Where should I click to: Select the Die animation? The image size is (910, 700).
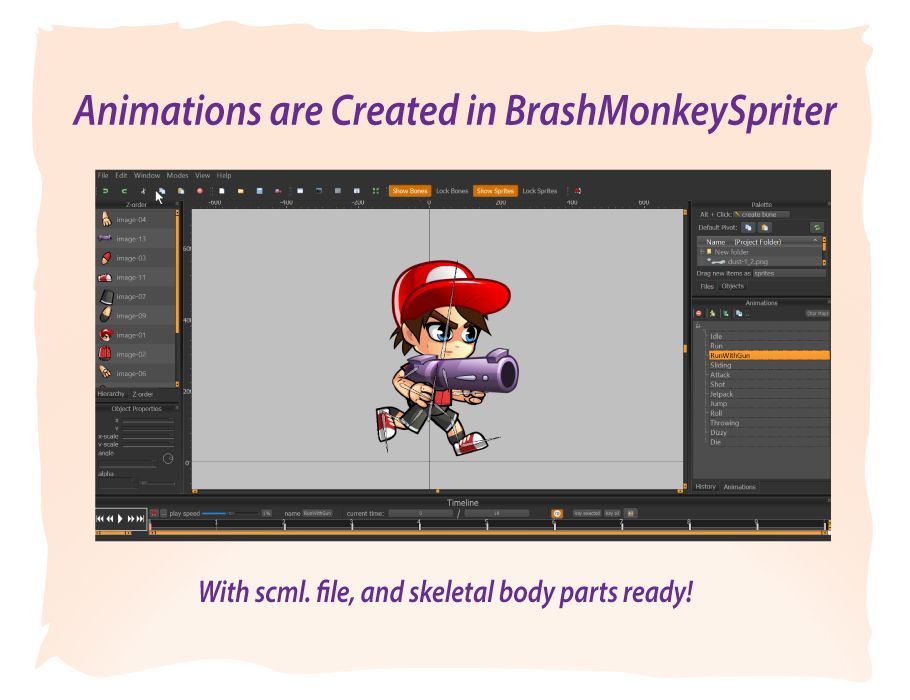point(769,442)
